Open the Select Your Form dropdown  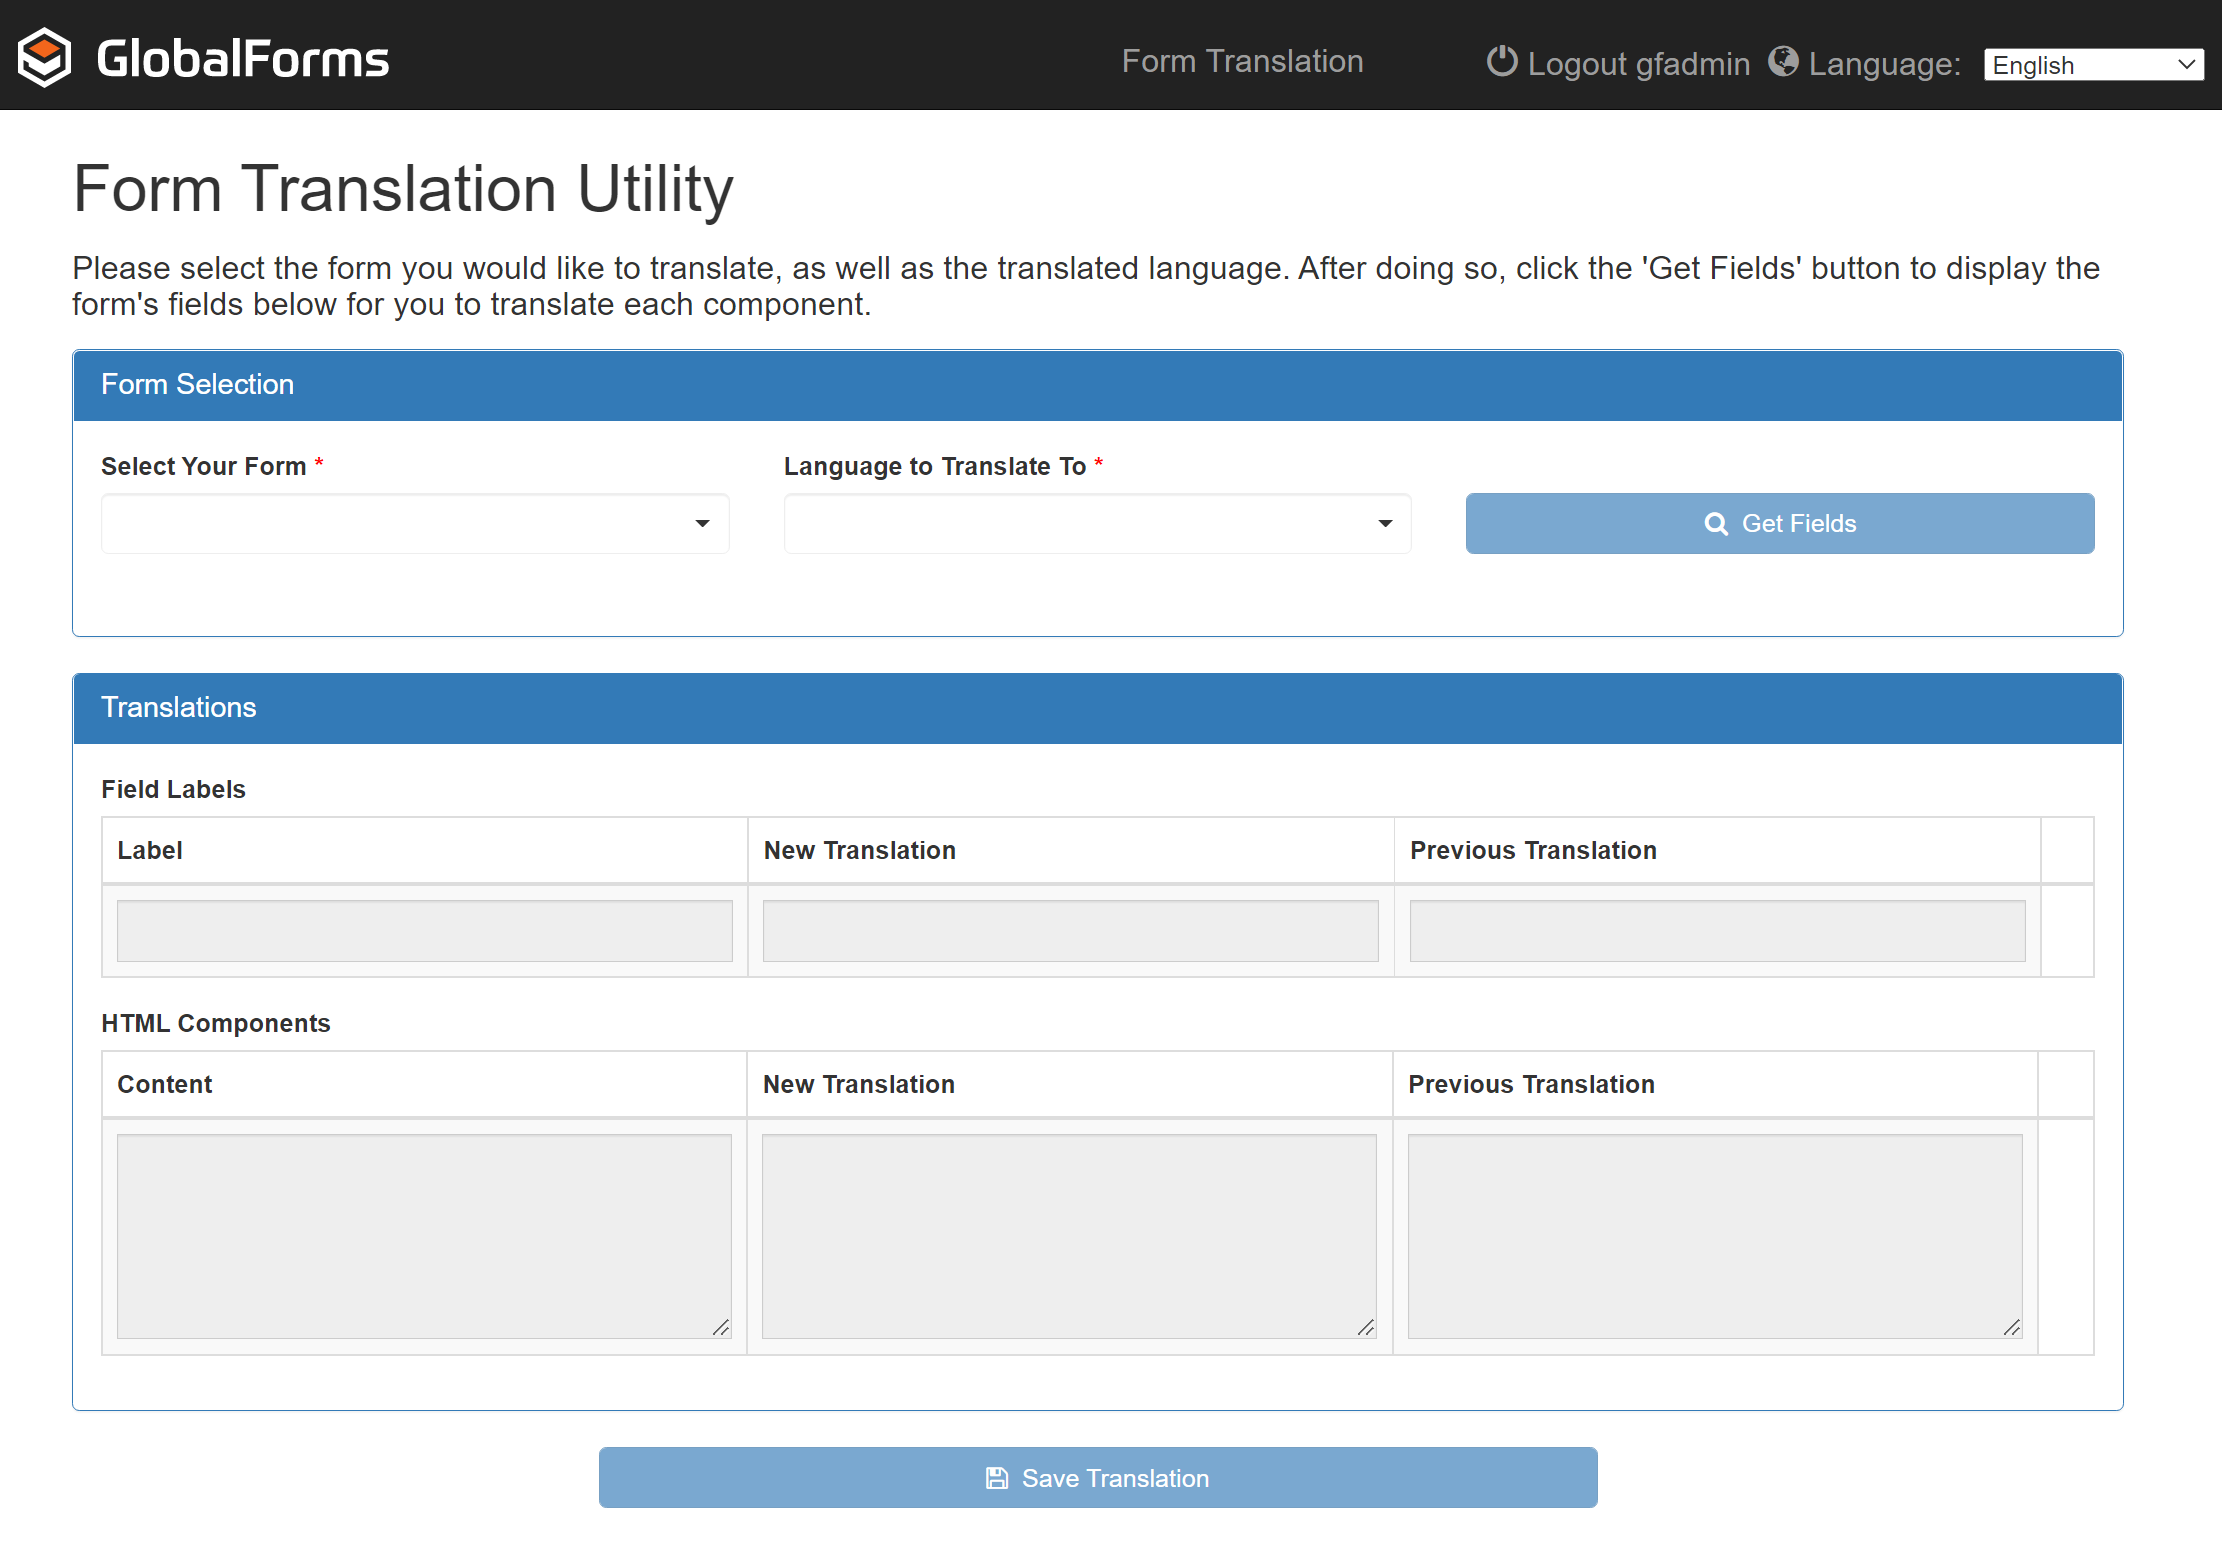pyautogui.click(x=415, y=524)
